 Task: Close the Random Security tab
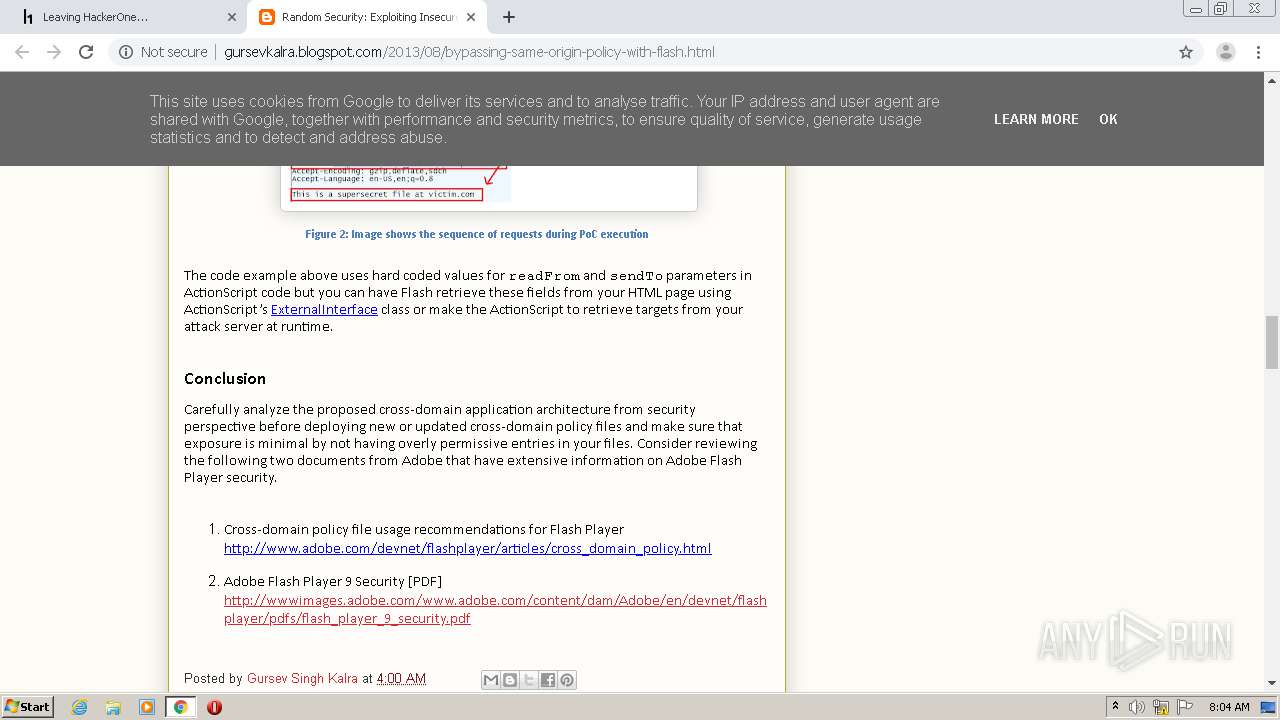click(x=471, y=17)
